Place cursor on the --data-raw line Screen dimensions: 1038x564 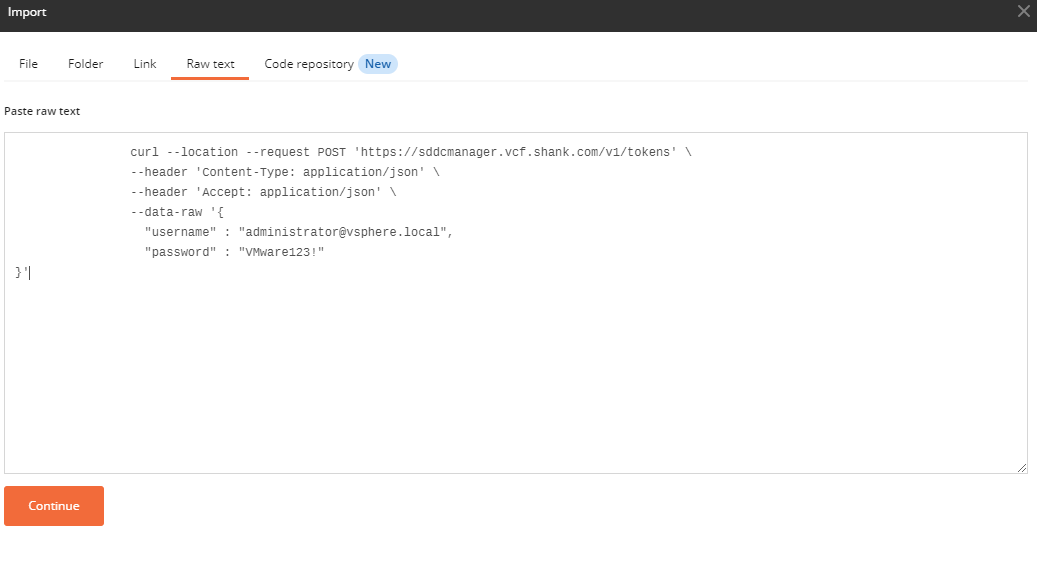(x=177, y=212)
